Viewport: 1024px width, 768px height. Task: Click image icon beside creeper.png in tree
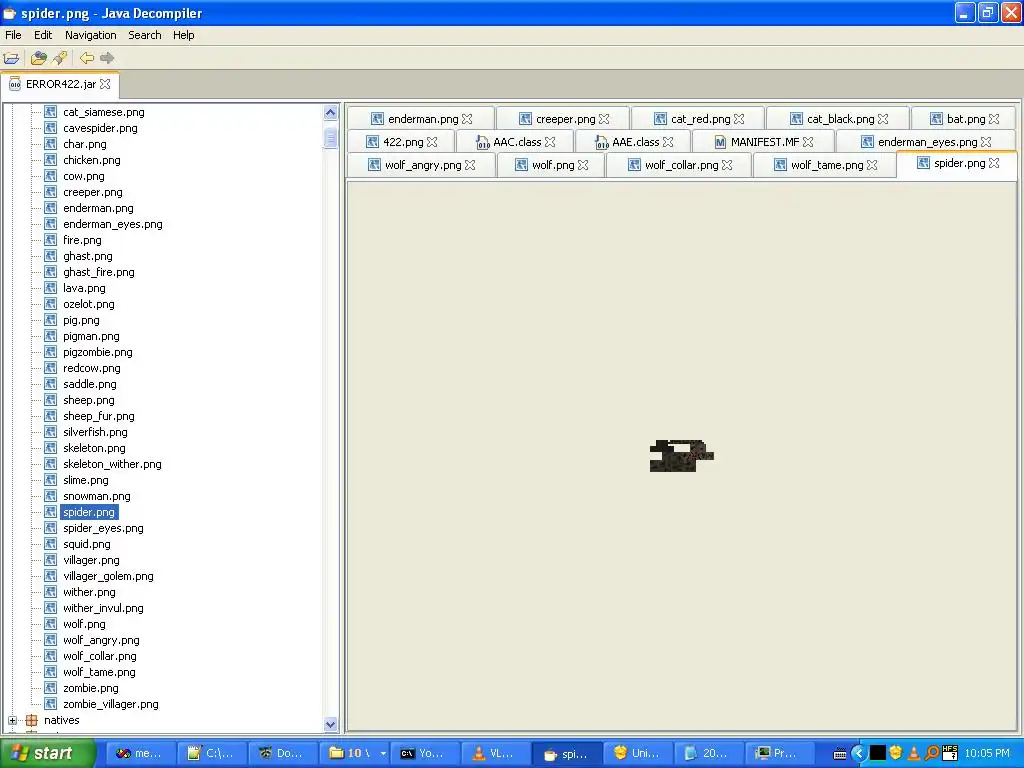[x=50, y=192]
